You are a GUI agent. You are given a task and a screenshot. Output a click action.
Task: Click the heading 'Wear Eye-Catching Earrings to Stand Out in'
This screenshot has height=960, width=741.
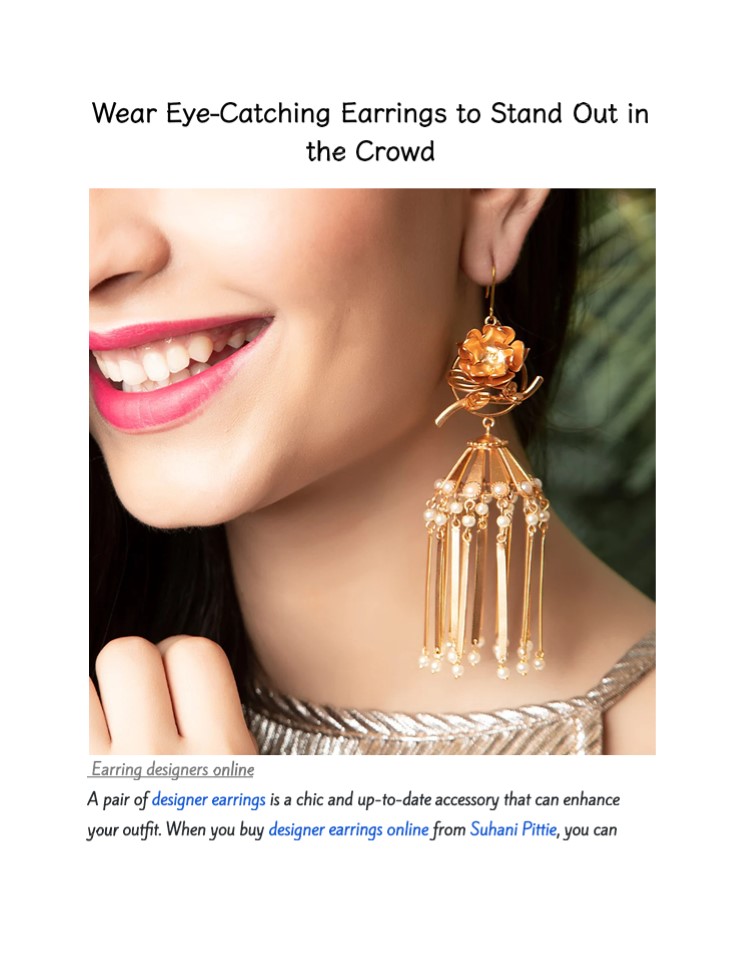[x=370, y=114]
